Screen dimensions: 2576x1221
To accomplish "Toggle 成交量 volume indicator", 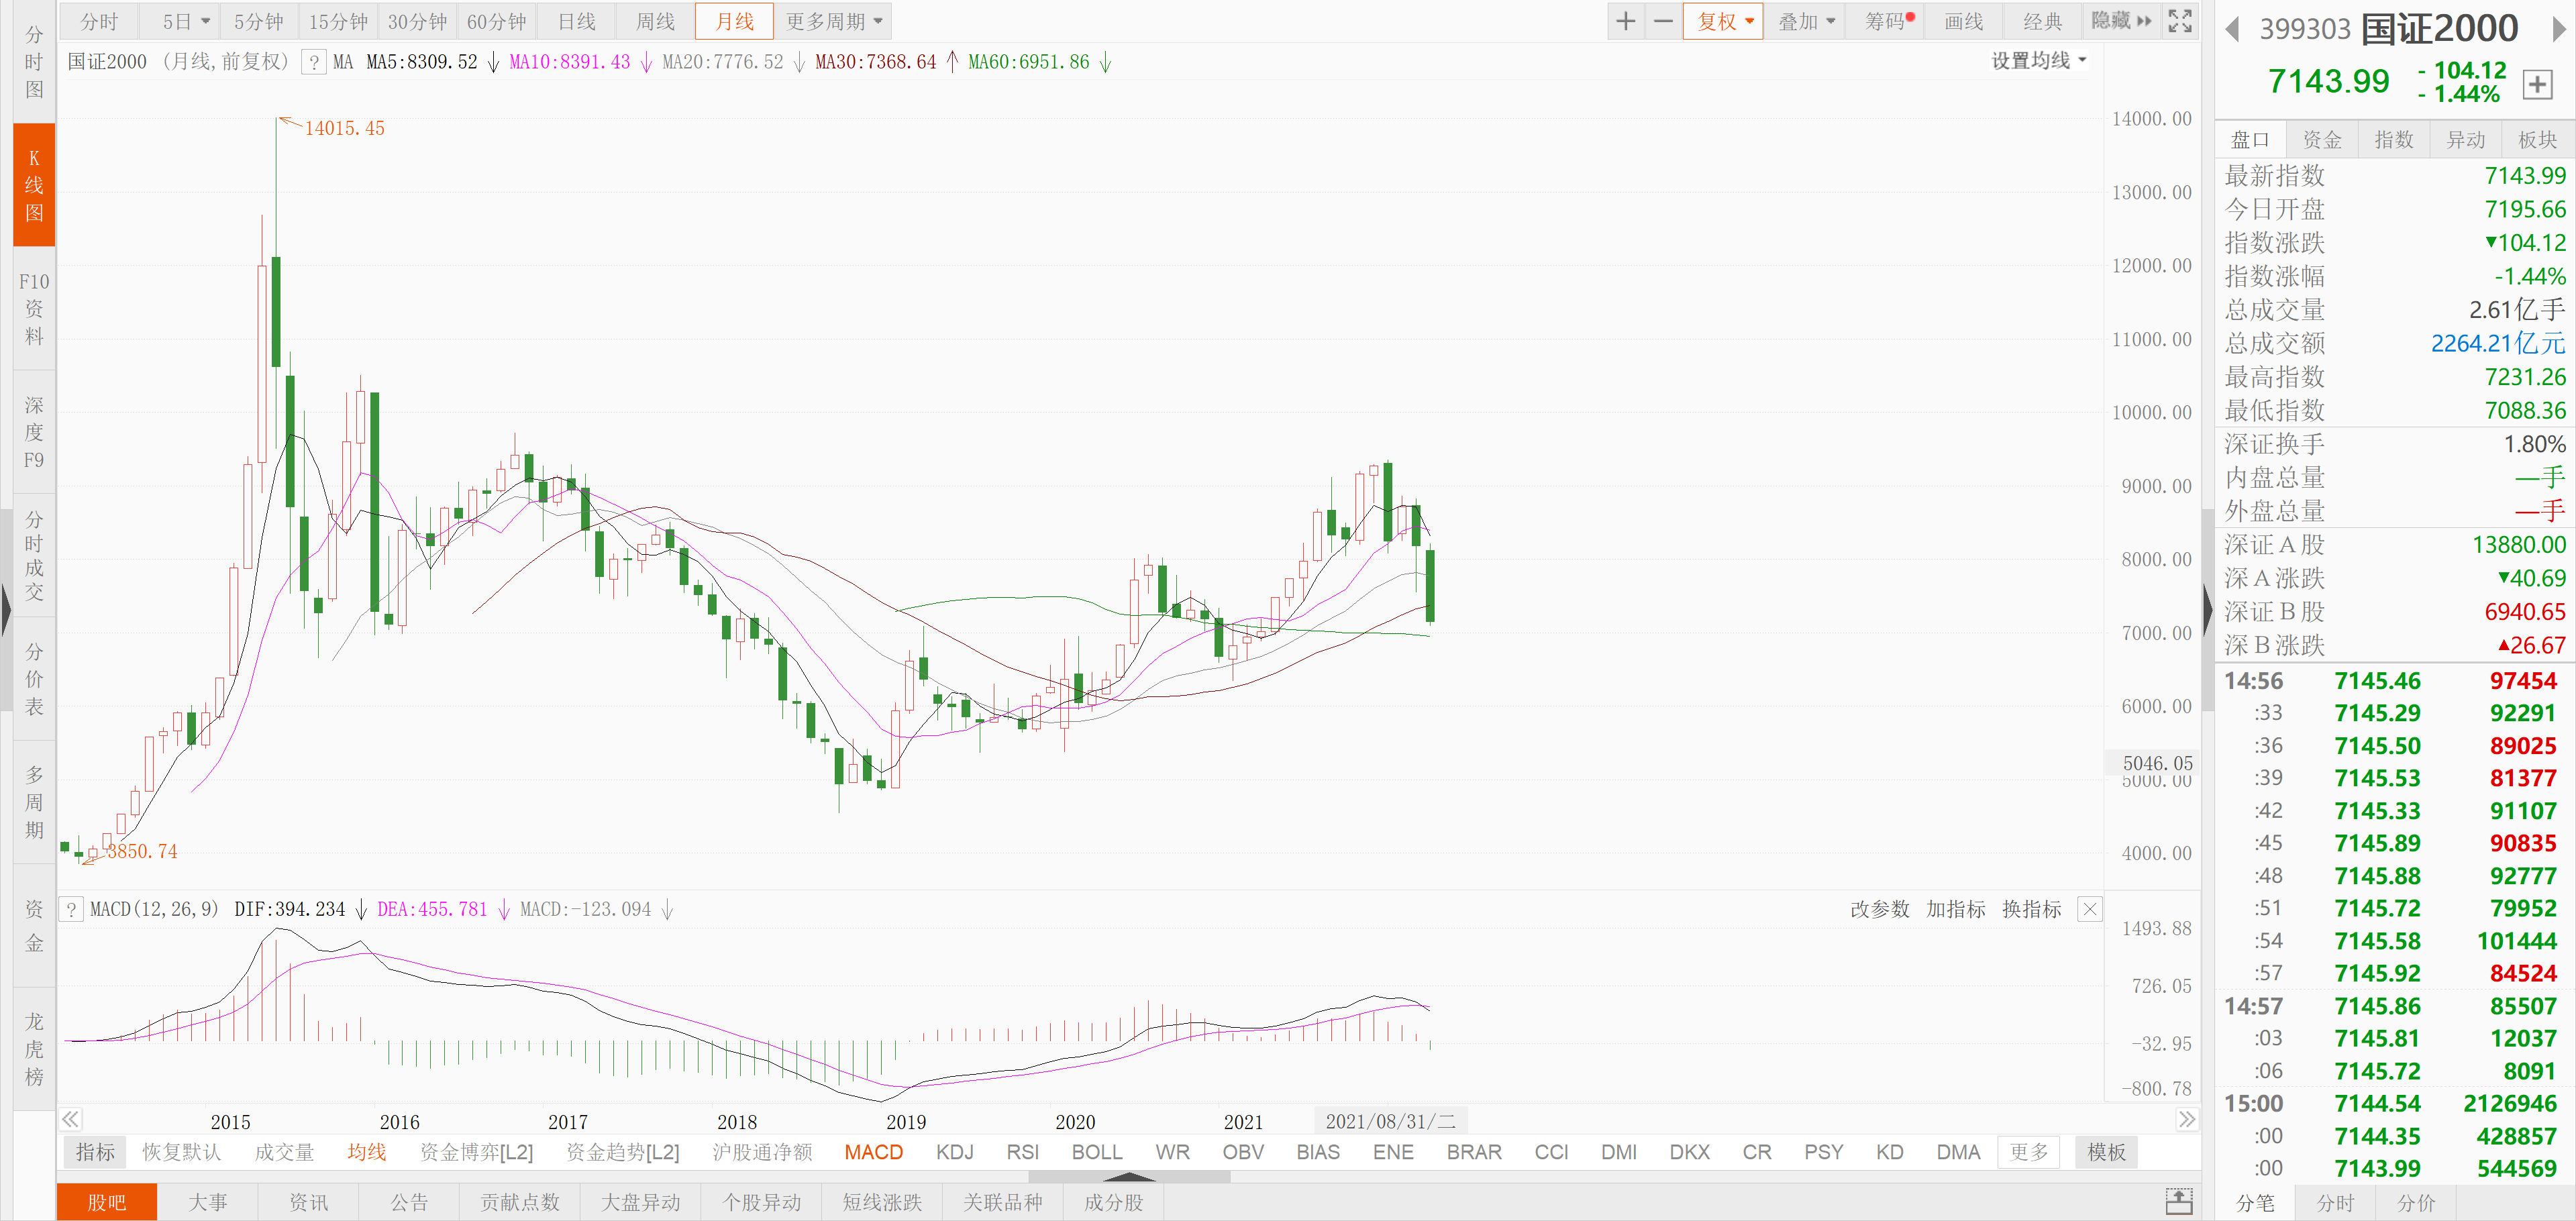I will pos(284,1152).
